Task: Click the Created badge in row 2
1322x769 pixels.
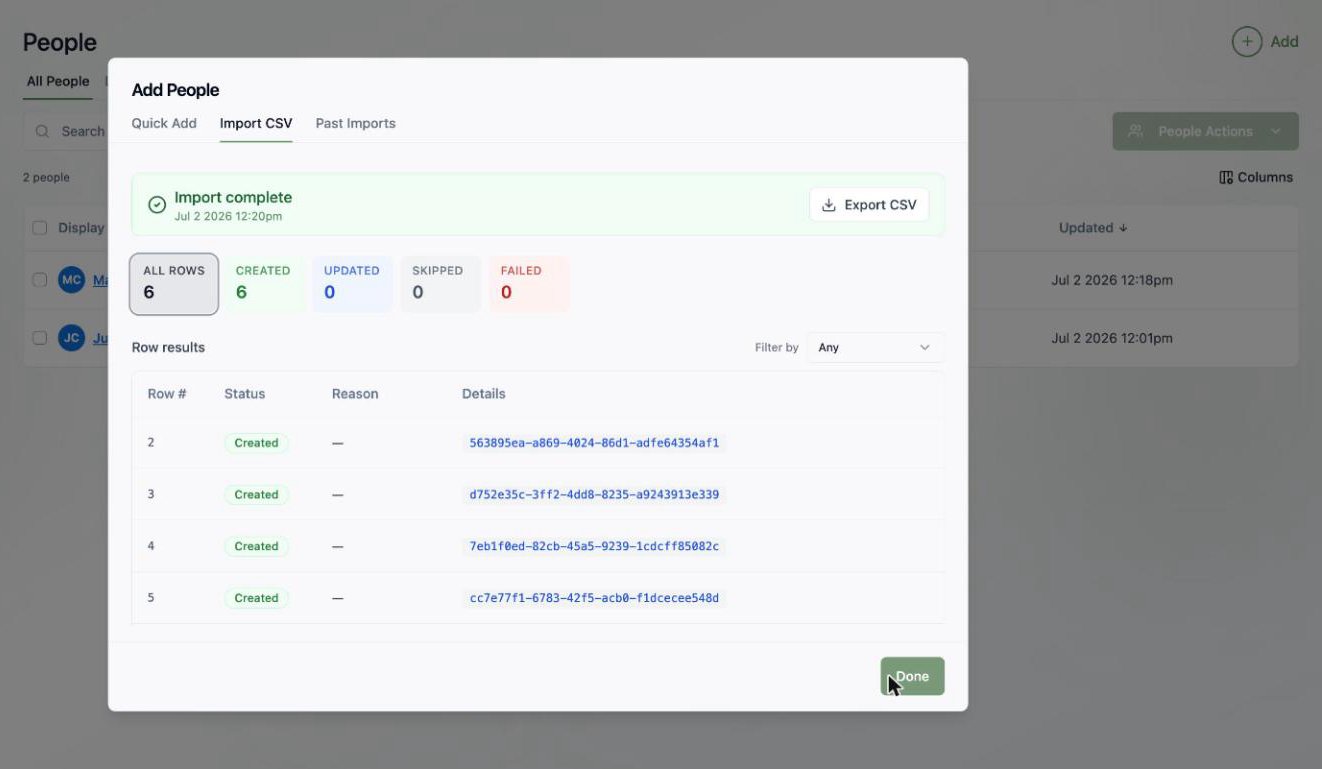Action: [x=256, y=443]
